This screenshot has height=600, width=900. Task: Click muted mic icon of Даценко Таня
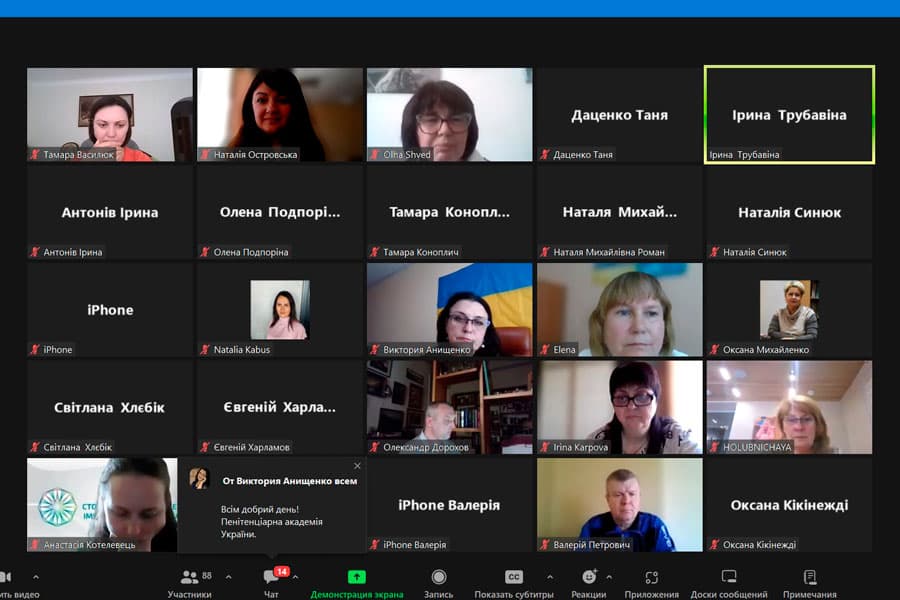coord(545,154)
